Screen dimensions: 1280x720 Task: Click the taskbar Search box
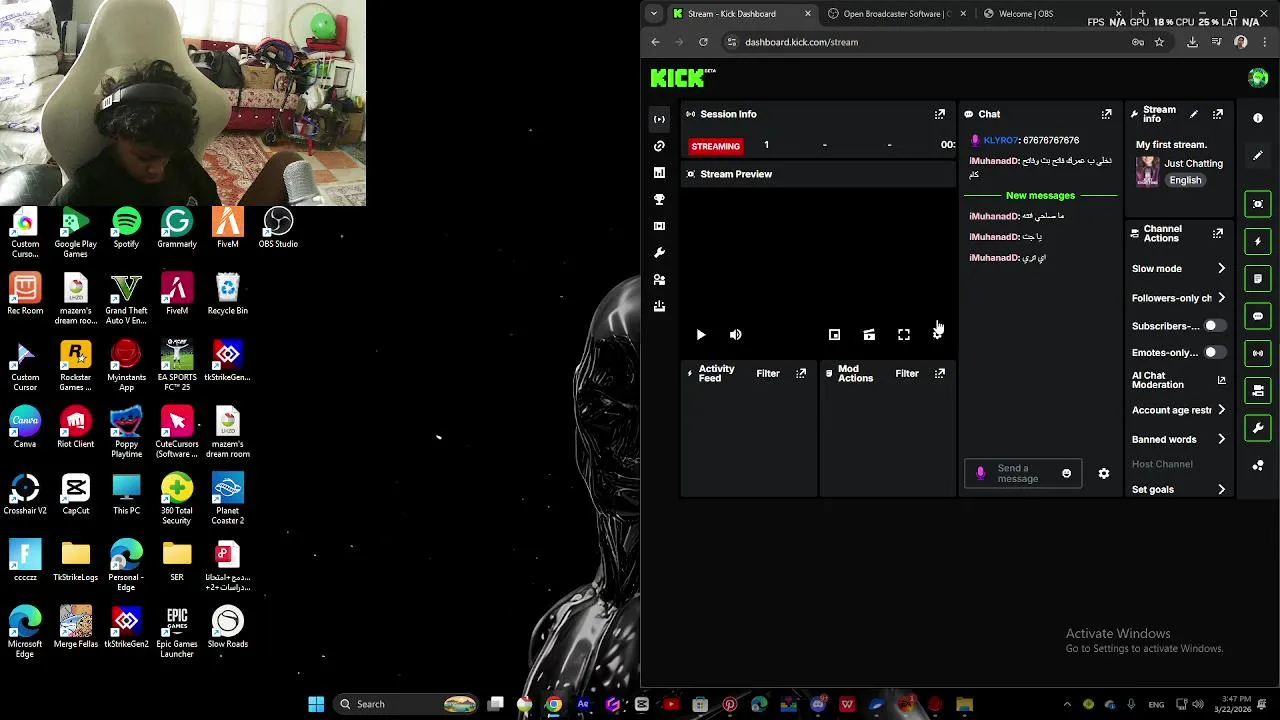pyautogui.click(x=408, y=704)
